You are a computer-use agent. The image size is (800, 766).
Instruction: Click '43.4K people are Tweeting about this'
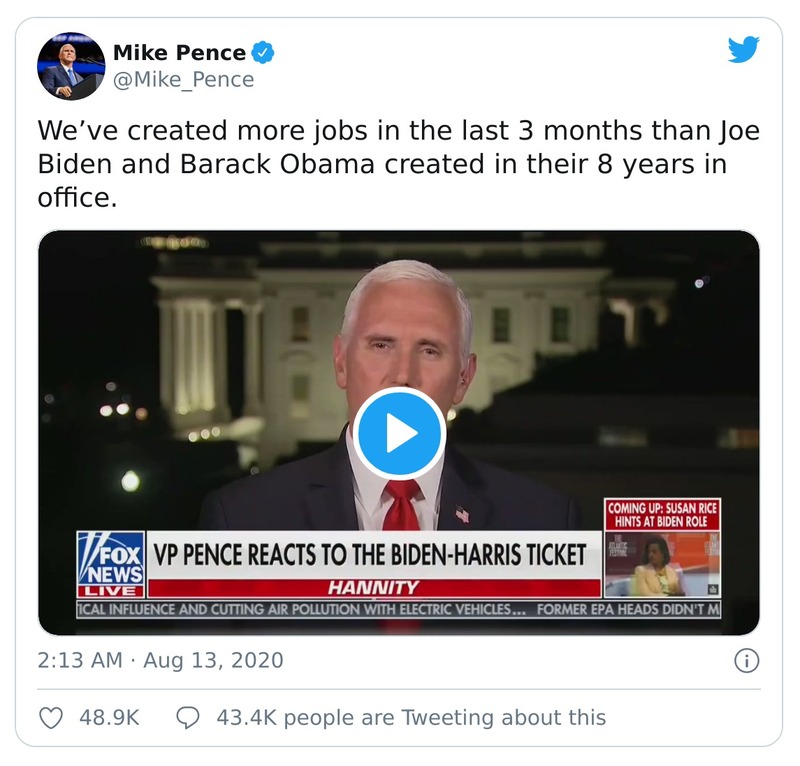[x=413, y=717]
